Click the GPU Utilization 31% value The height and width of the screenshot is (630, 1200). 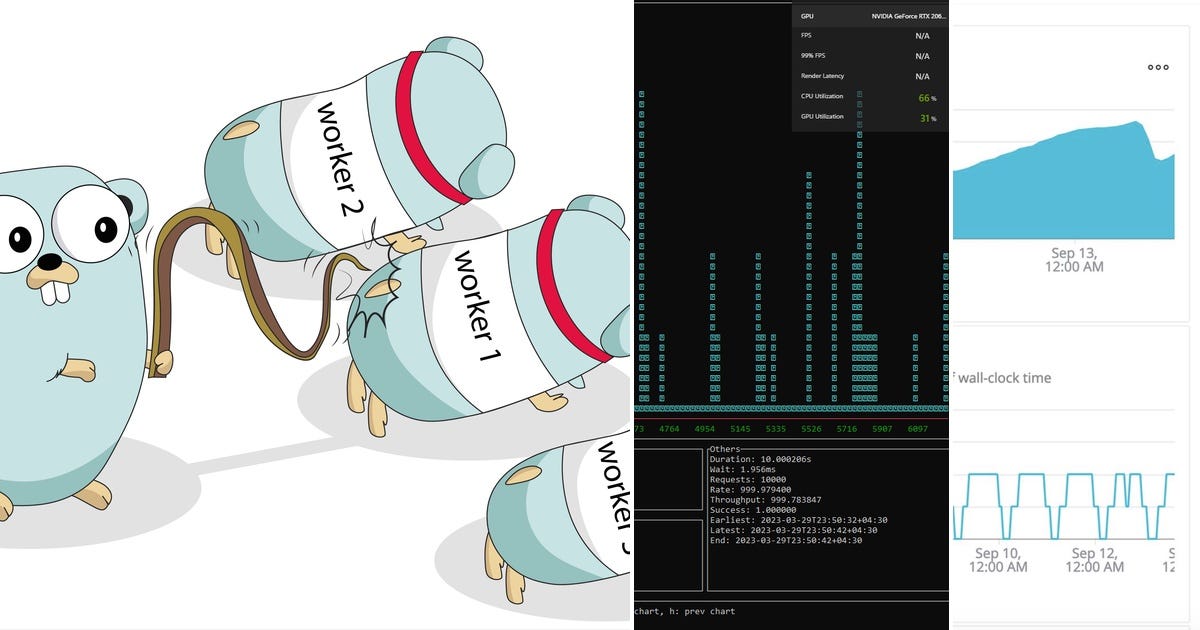(x=927, y=118)
